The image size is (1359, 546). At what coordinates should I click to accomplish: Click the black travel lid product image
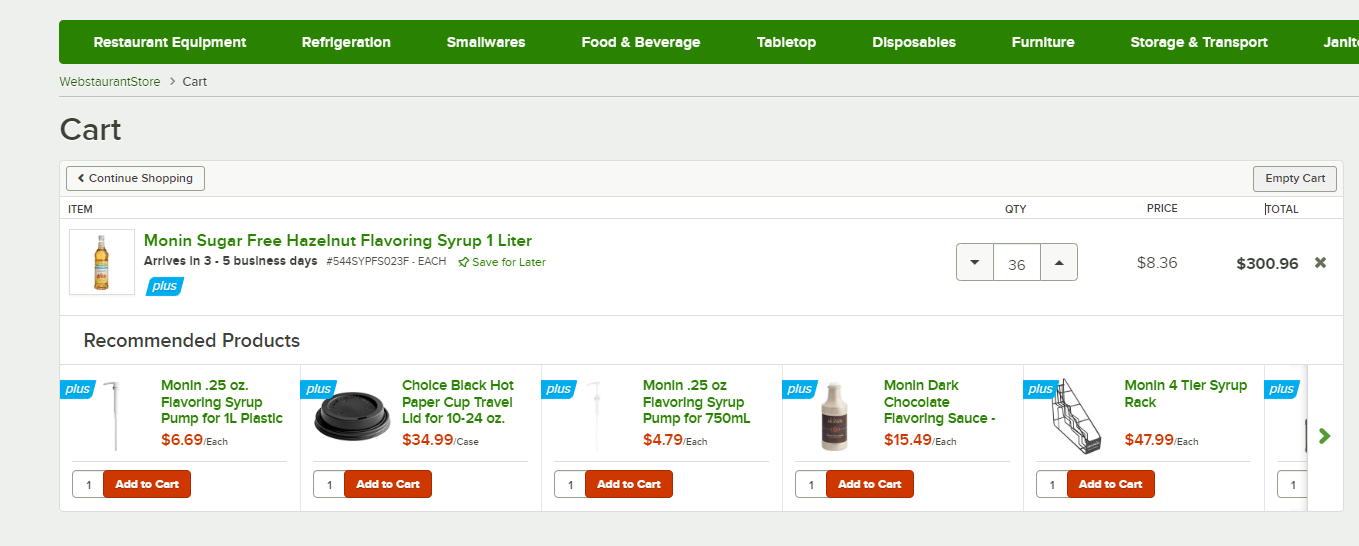[352, 416]
